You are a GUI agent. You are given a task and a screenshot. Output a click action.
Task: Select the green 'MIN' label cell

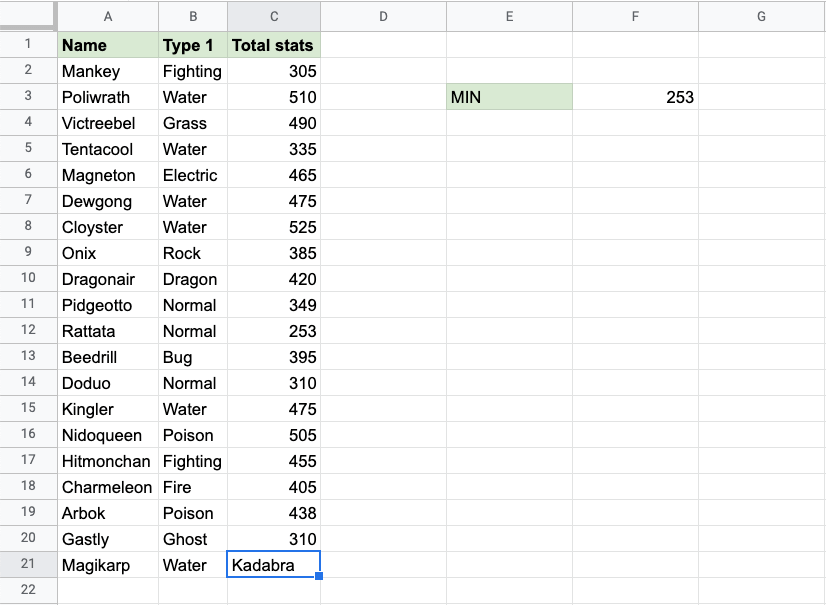509,97
